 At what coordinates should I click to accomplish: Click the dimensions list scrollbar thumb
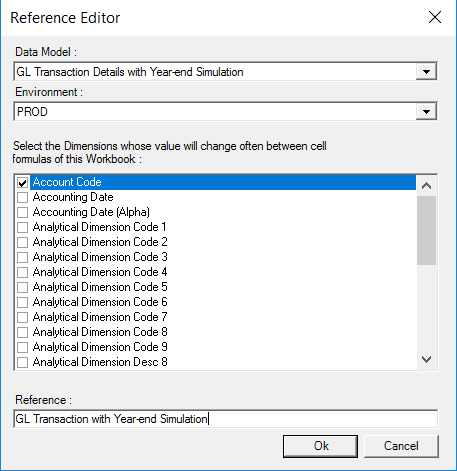coord(427,230)
